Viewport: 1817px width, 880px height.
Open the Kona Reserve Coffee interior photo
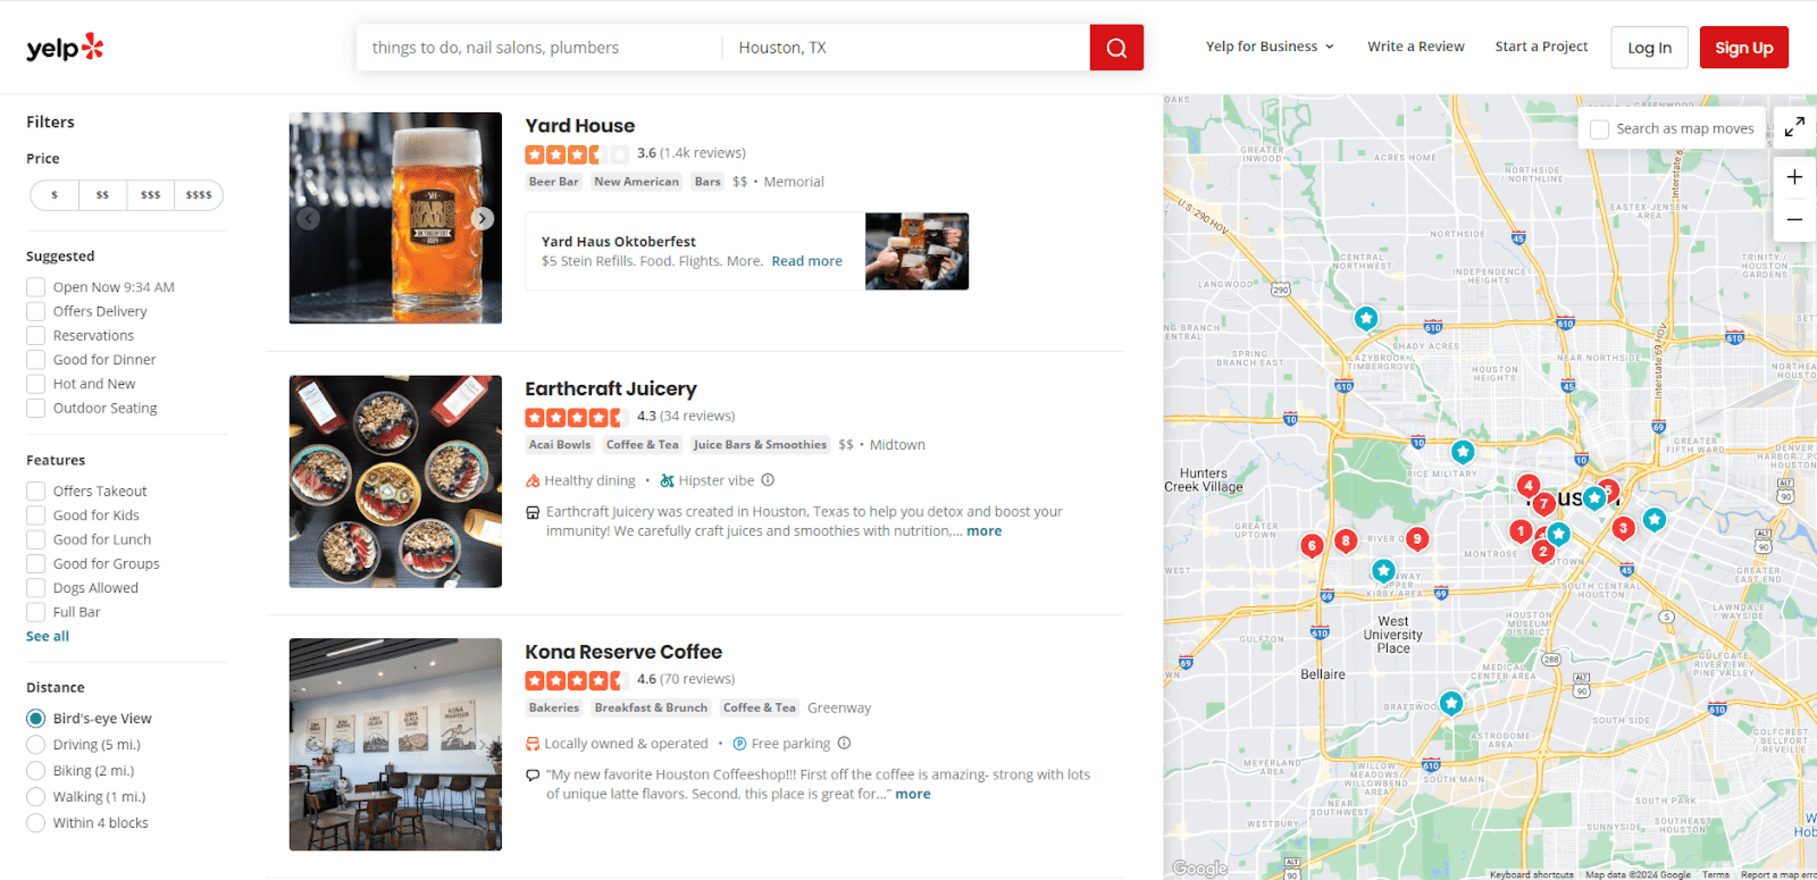coord(395,744)
